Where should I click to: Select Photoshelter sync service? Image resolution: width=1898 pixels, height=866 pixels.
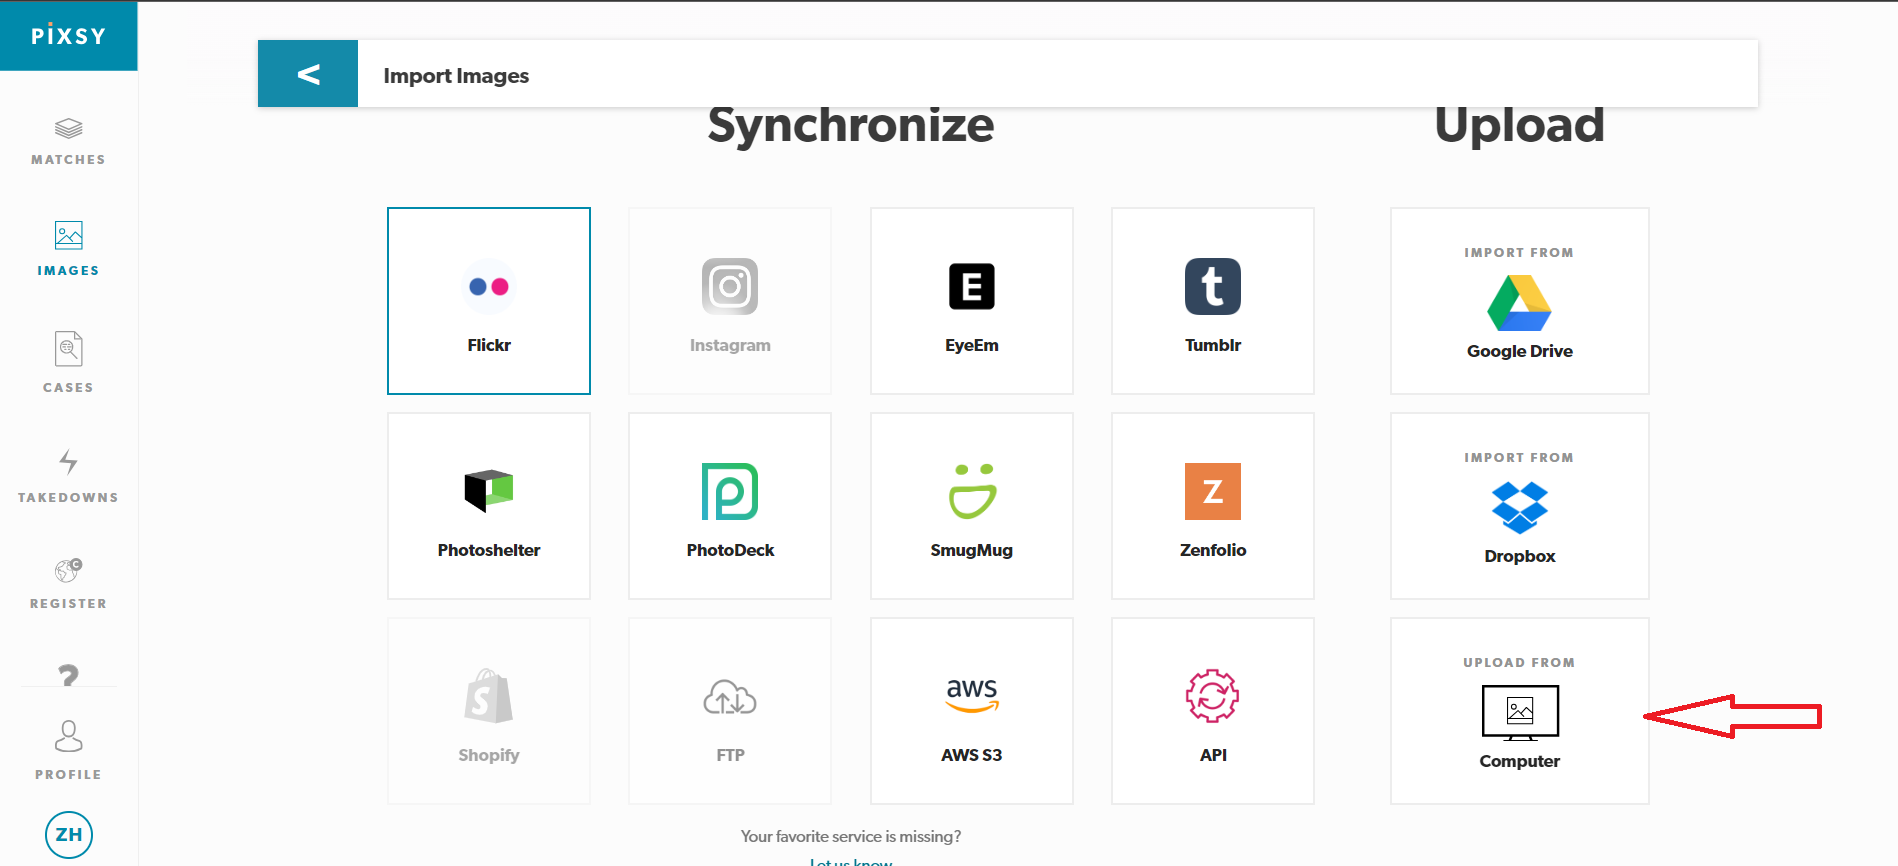click(489, 506)
